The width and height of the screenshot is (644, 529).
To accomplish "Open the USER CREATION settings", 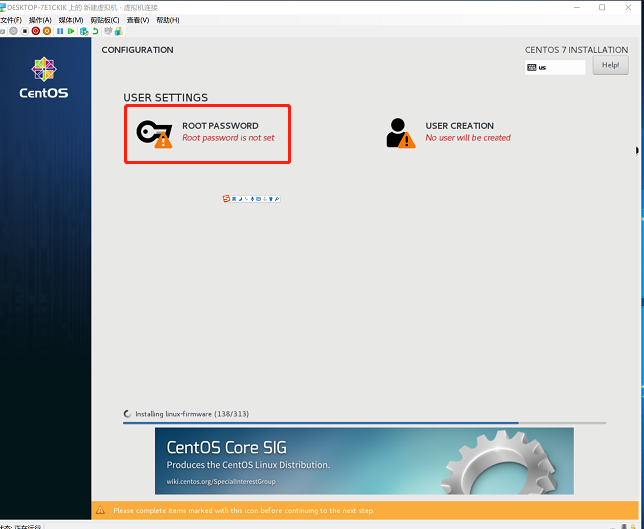I will [448, 132].
